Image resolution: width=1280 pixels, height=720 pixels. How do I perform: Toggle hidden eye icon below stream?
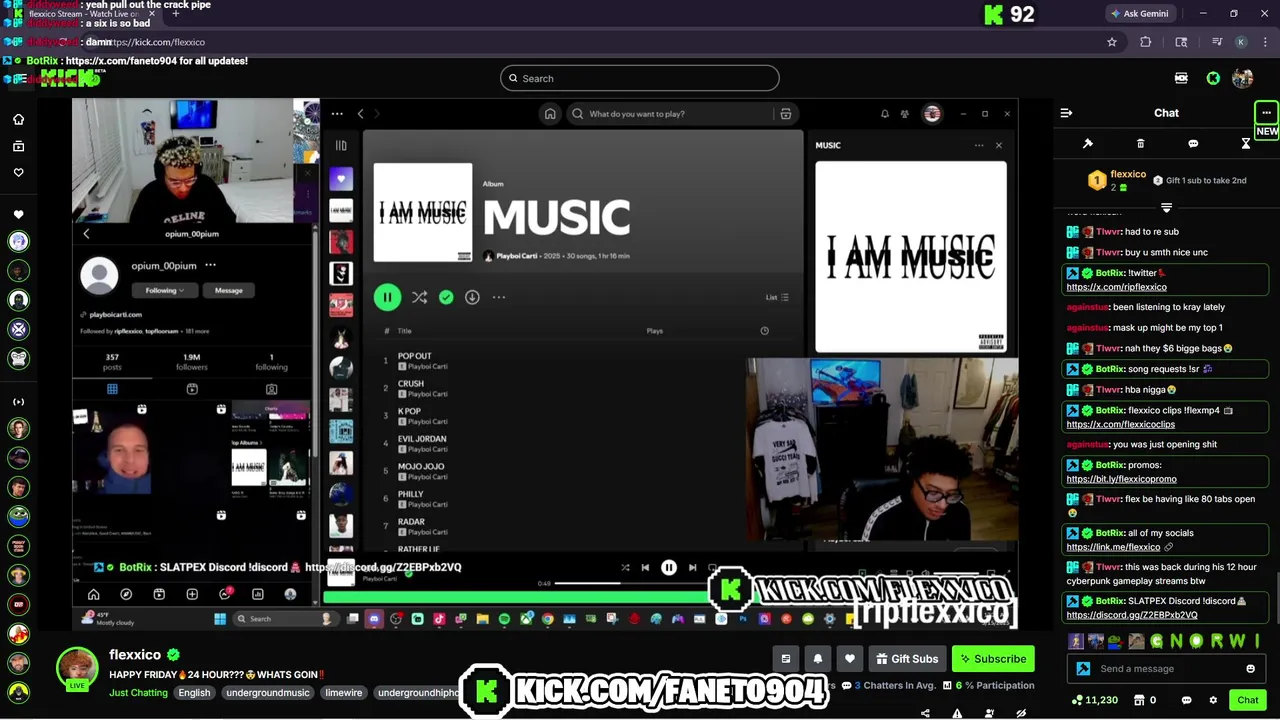1021,713
